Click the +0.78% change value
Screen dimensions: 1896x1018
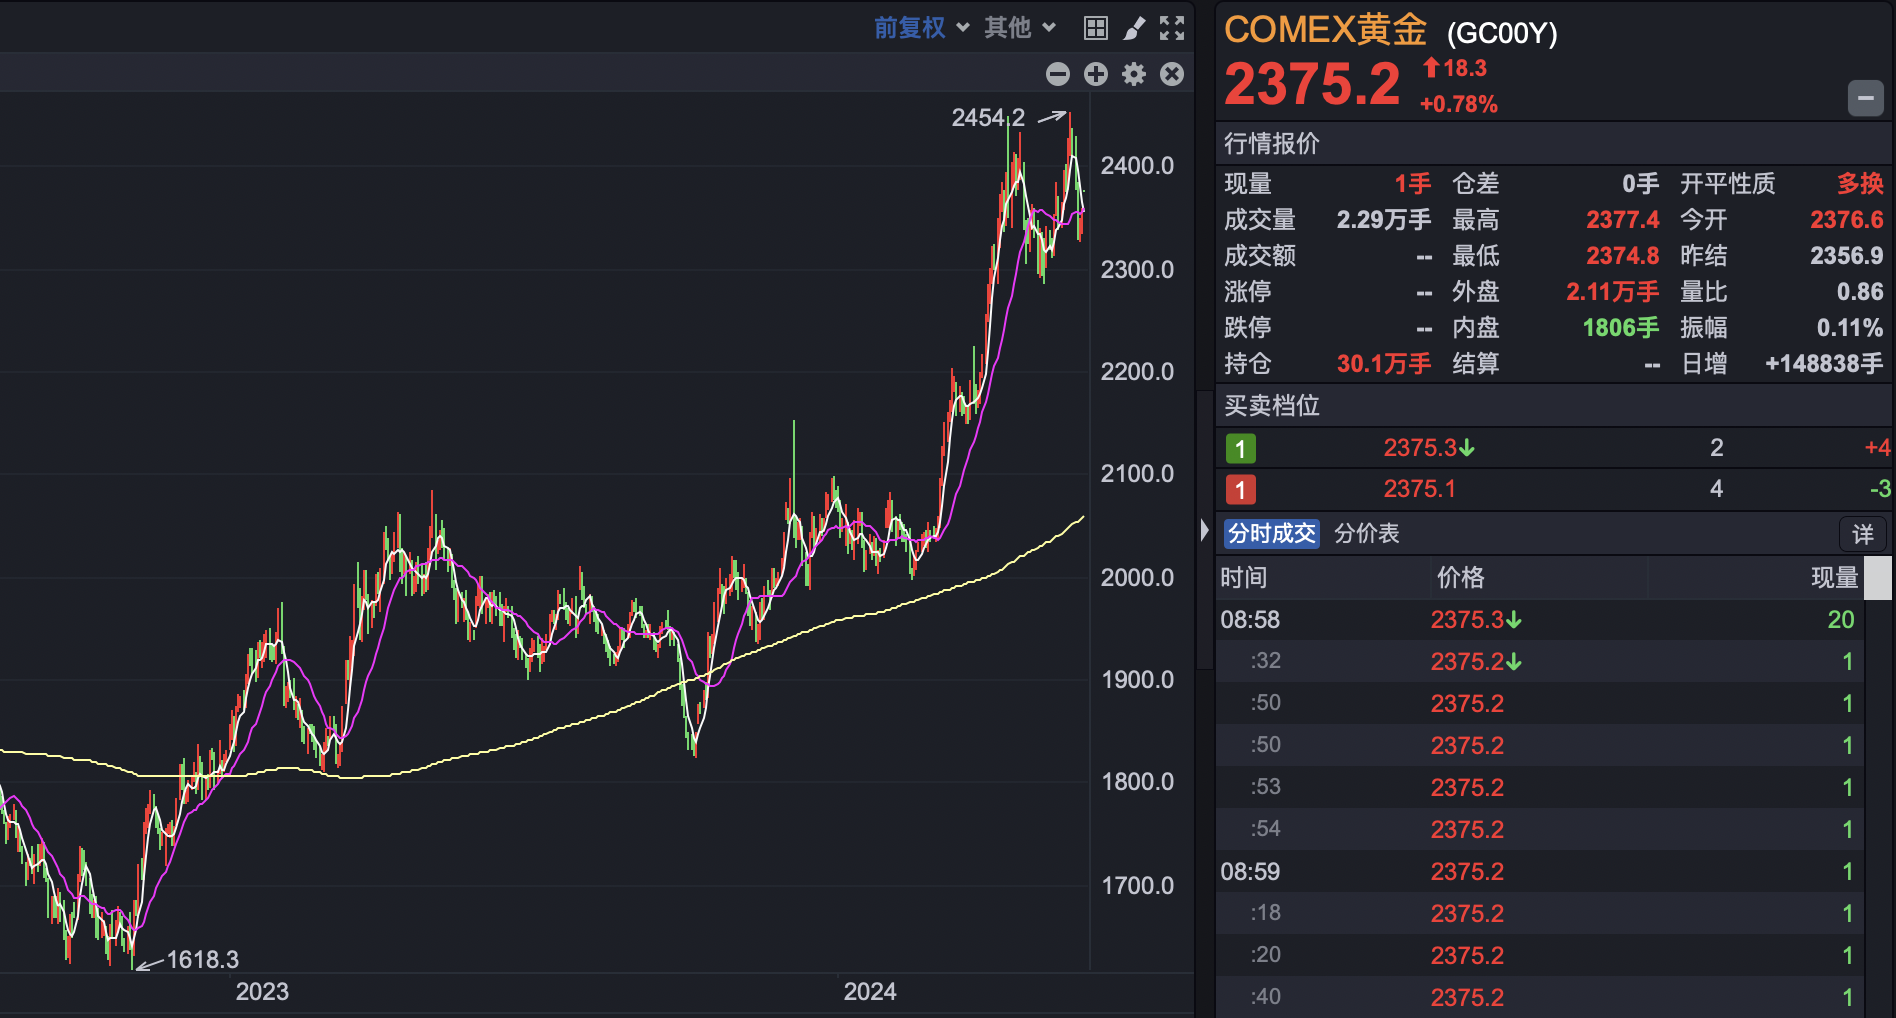(x=1459, y=104)
